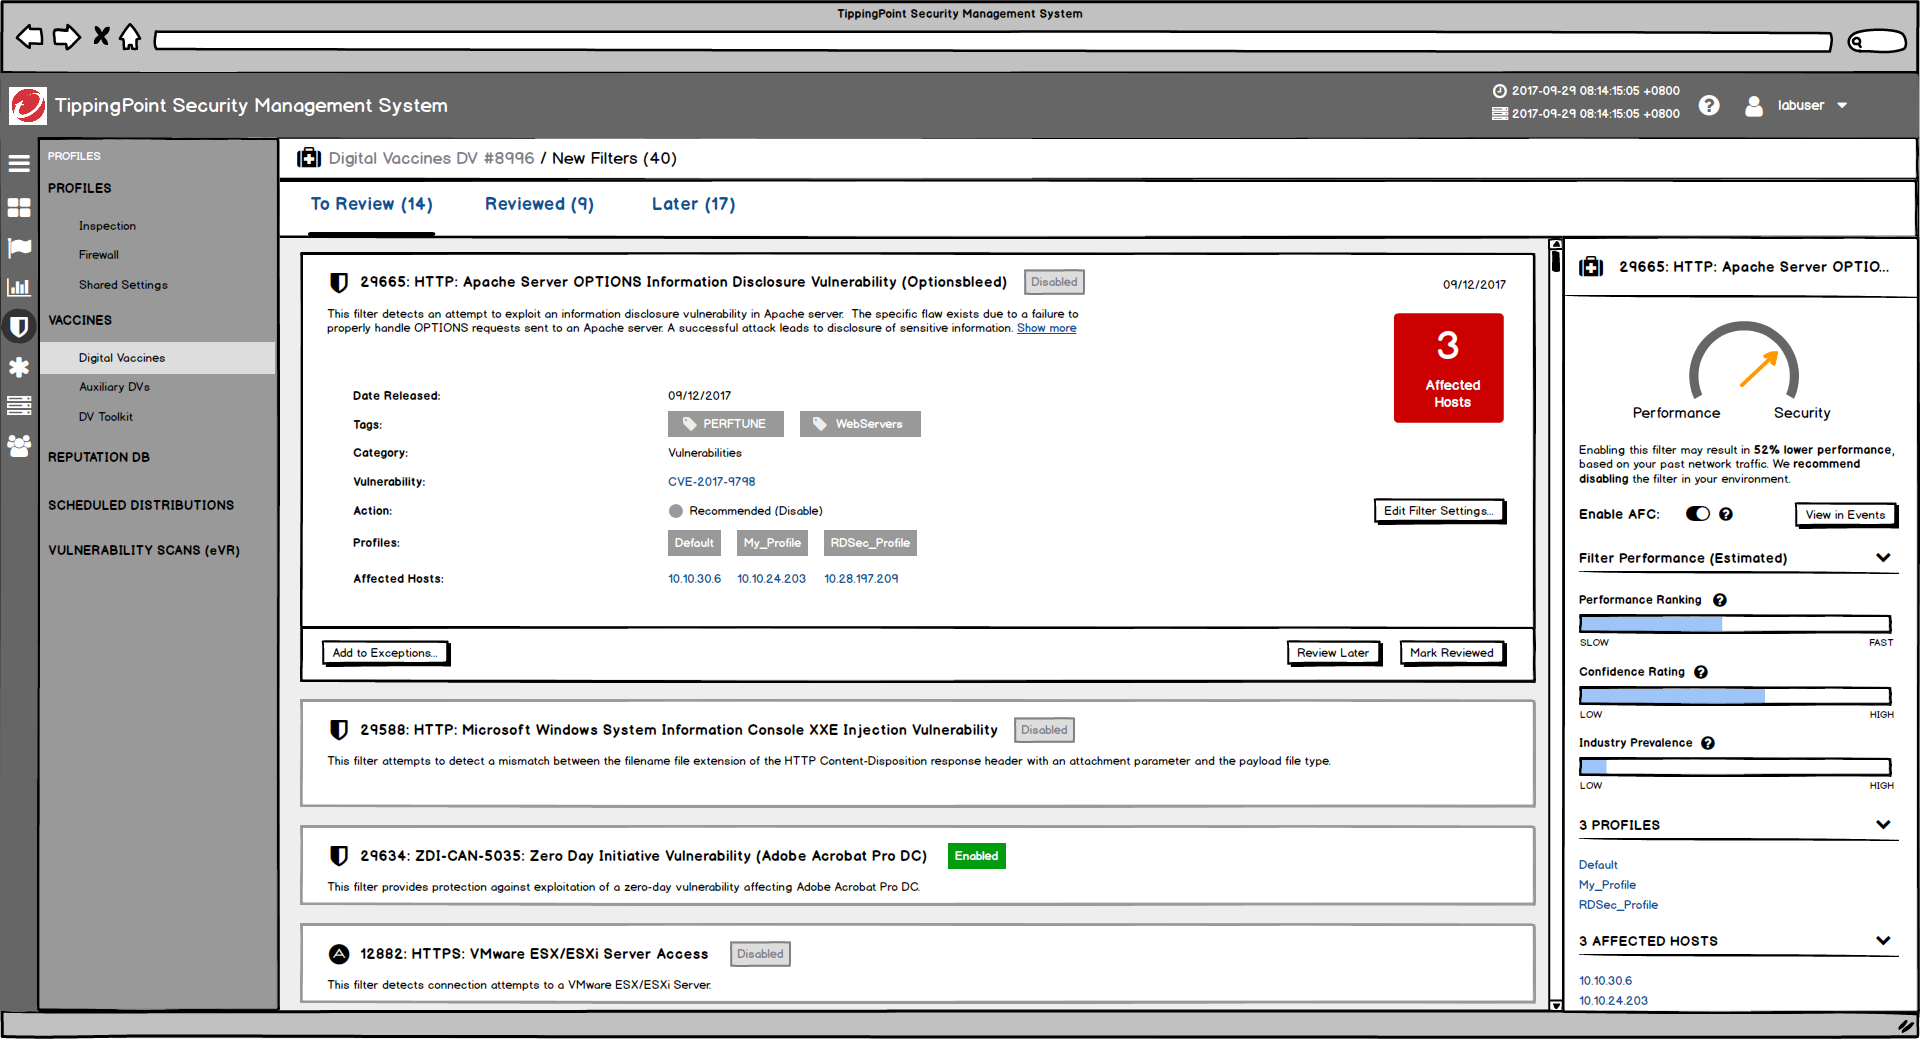
Task: Toggle the Enable AFC switch
Action: click(x=1698, y=514)
